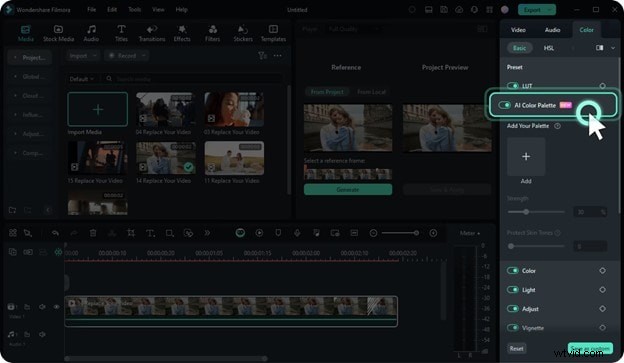Click the timeline zoom slider
This screenshot has width=624, height=363.
pyautogui.click(x=399, y=233)
